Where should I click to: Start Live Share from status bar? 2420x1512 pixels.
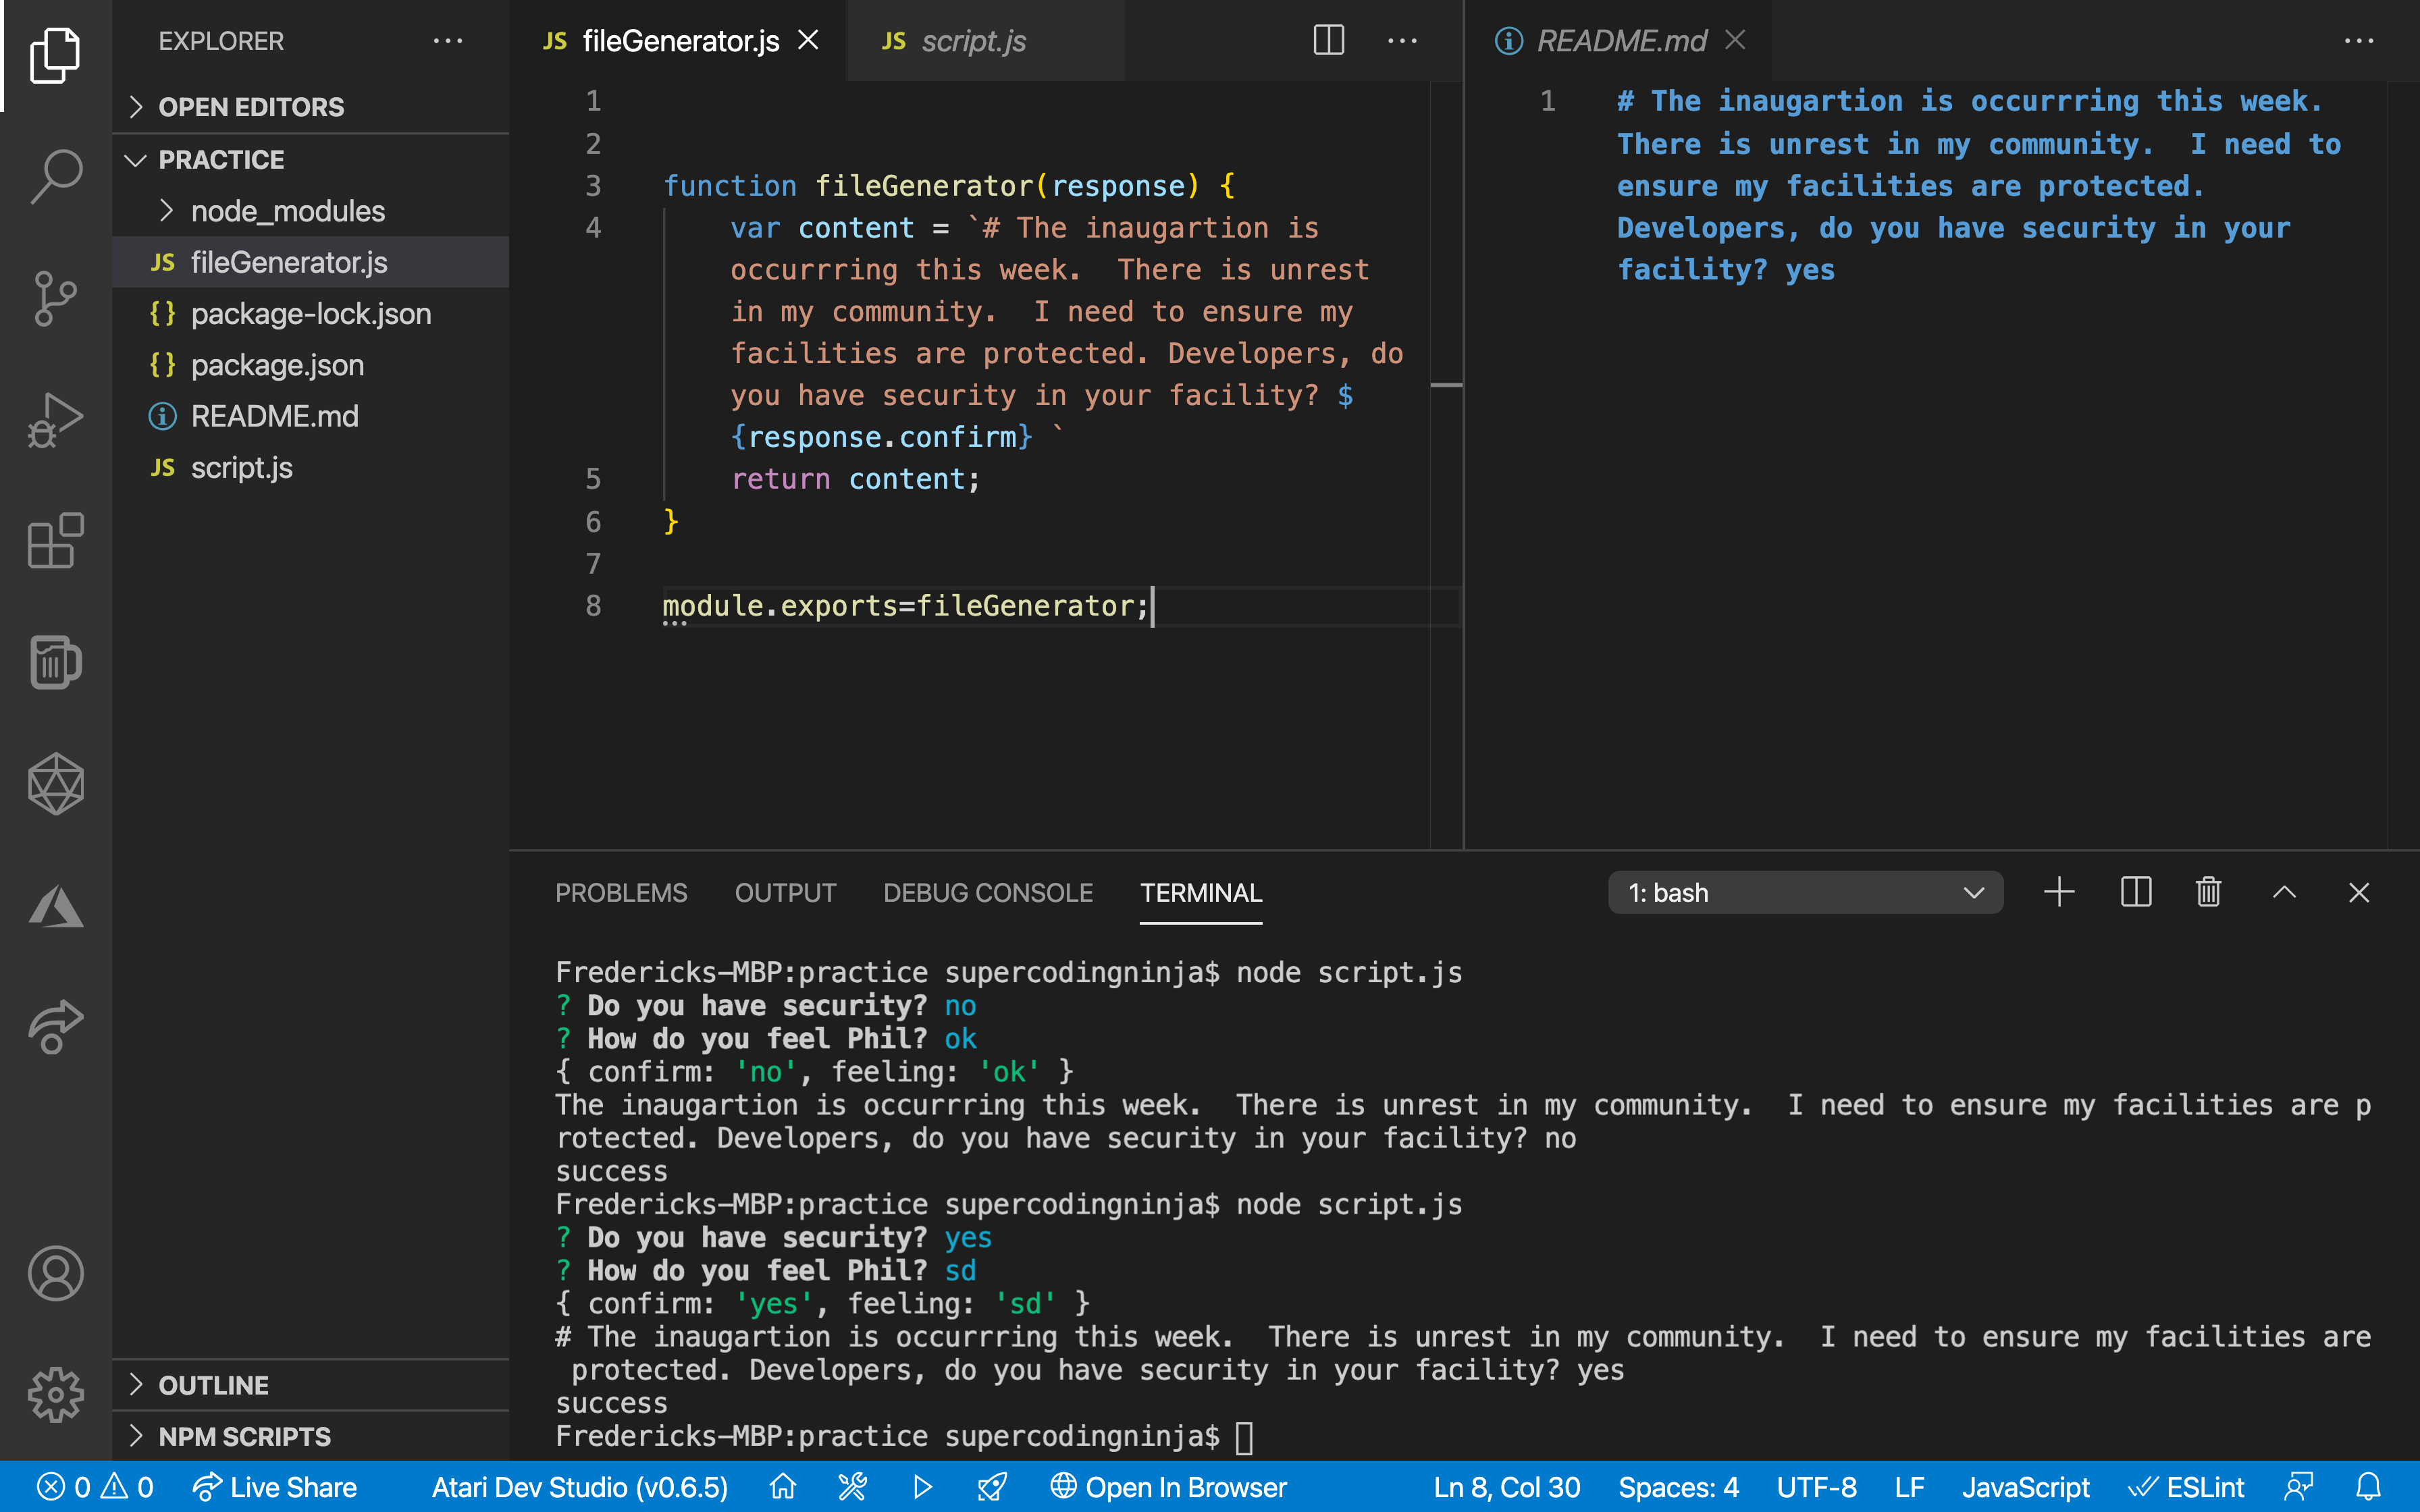tap(275, 1487)
